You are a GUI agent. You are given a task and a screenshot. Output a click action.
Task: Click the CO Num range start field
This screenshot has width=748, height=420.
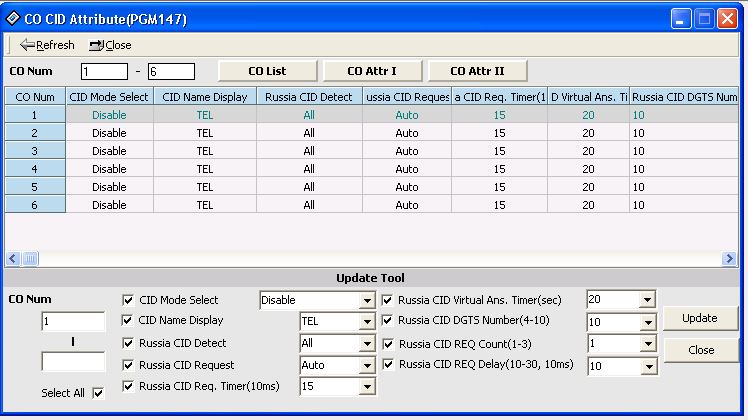[x=105, y=72]
